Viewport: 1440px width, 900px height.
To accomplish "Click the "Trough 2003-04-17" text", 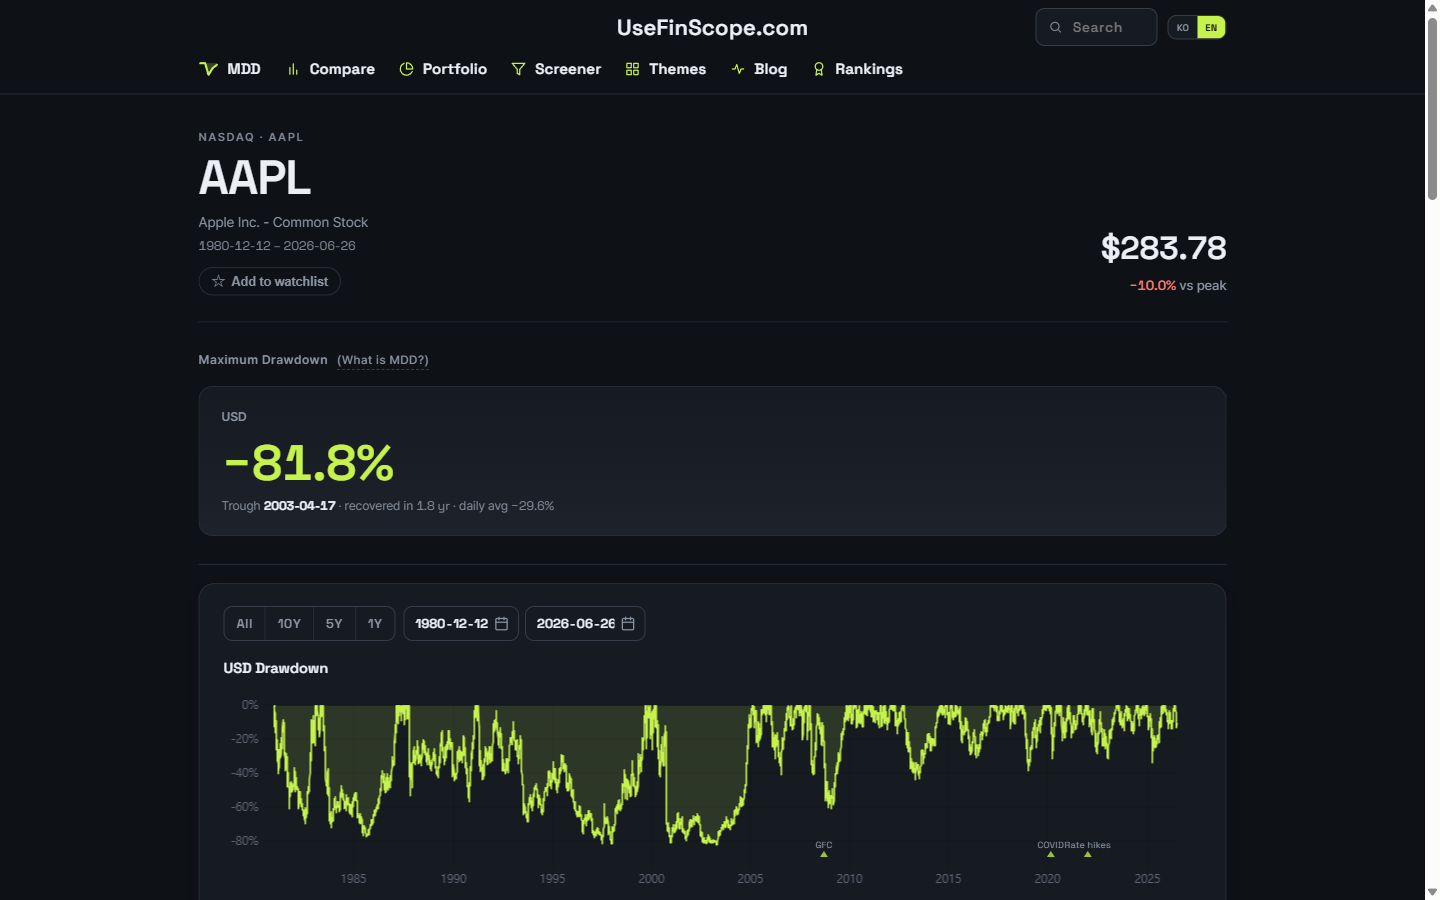I will [279, 506].
